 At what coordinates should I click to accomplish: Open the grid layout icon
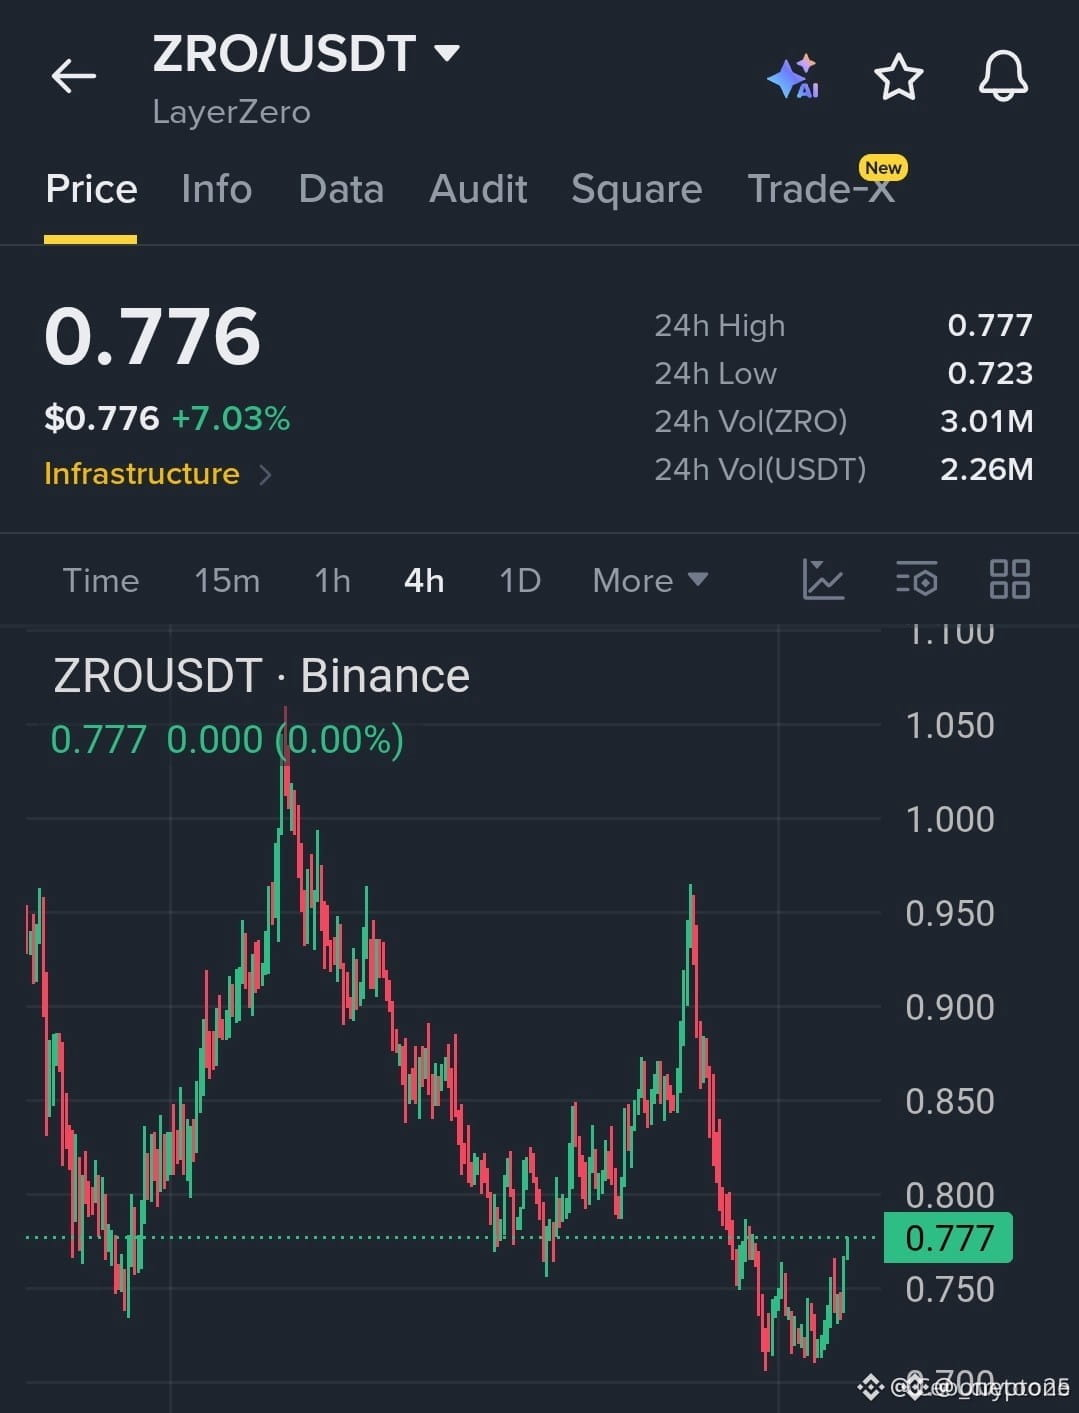[1009, 579]
